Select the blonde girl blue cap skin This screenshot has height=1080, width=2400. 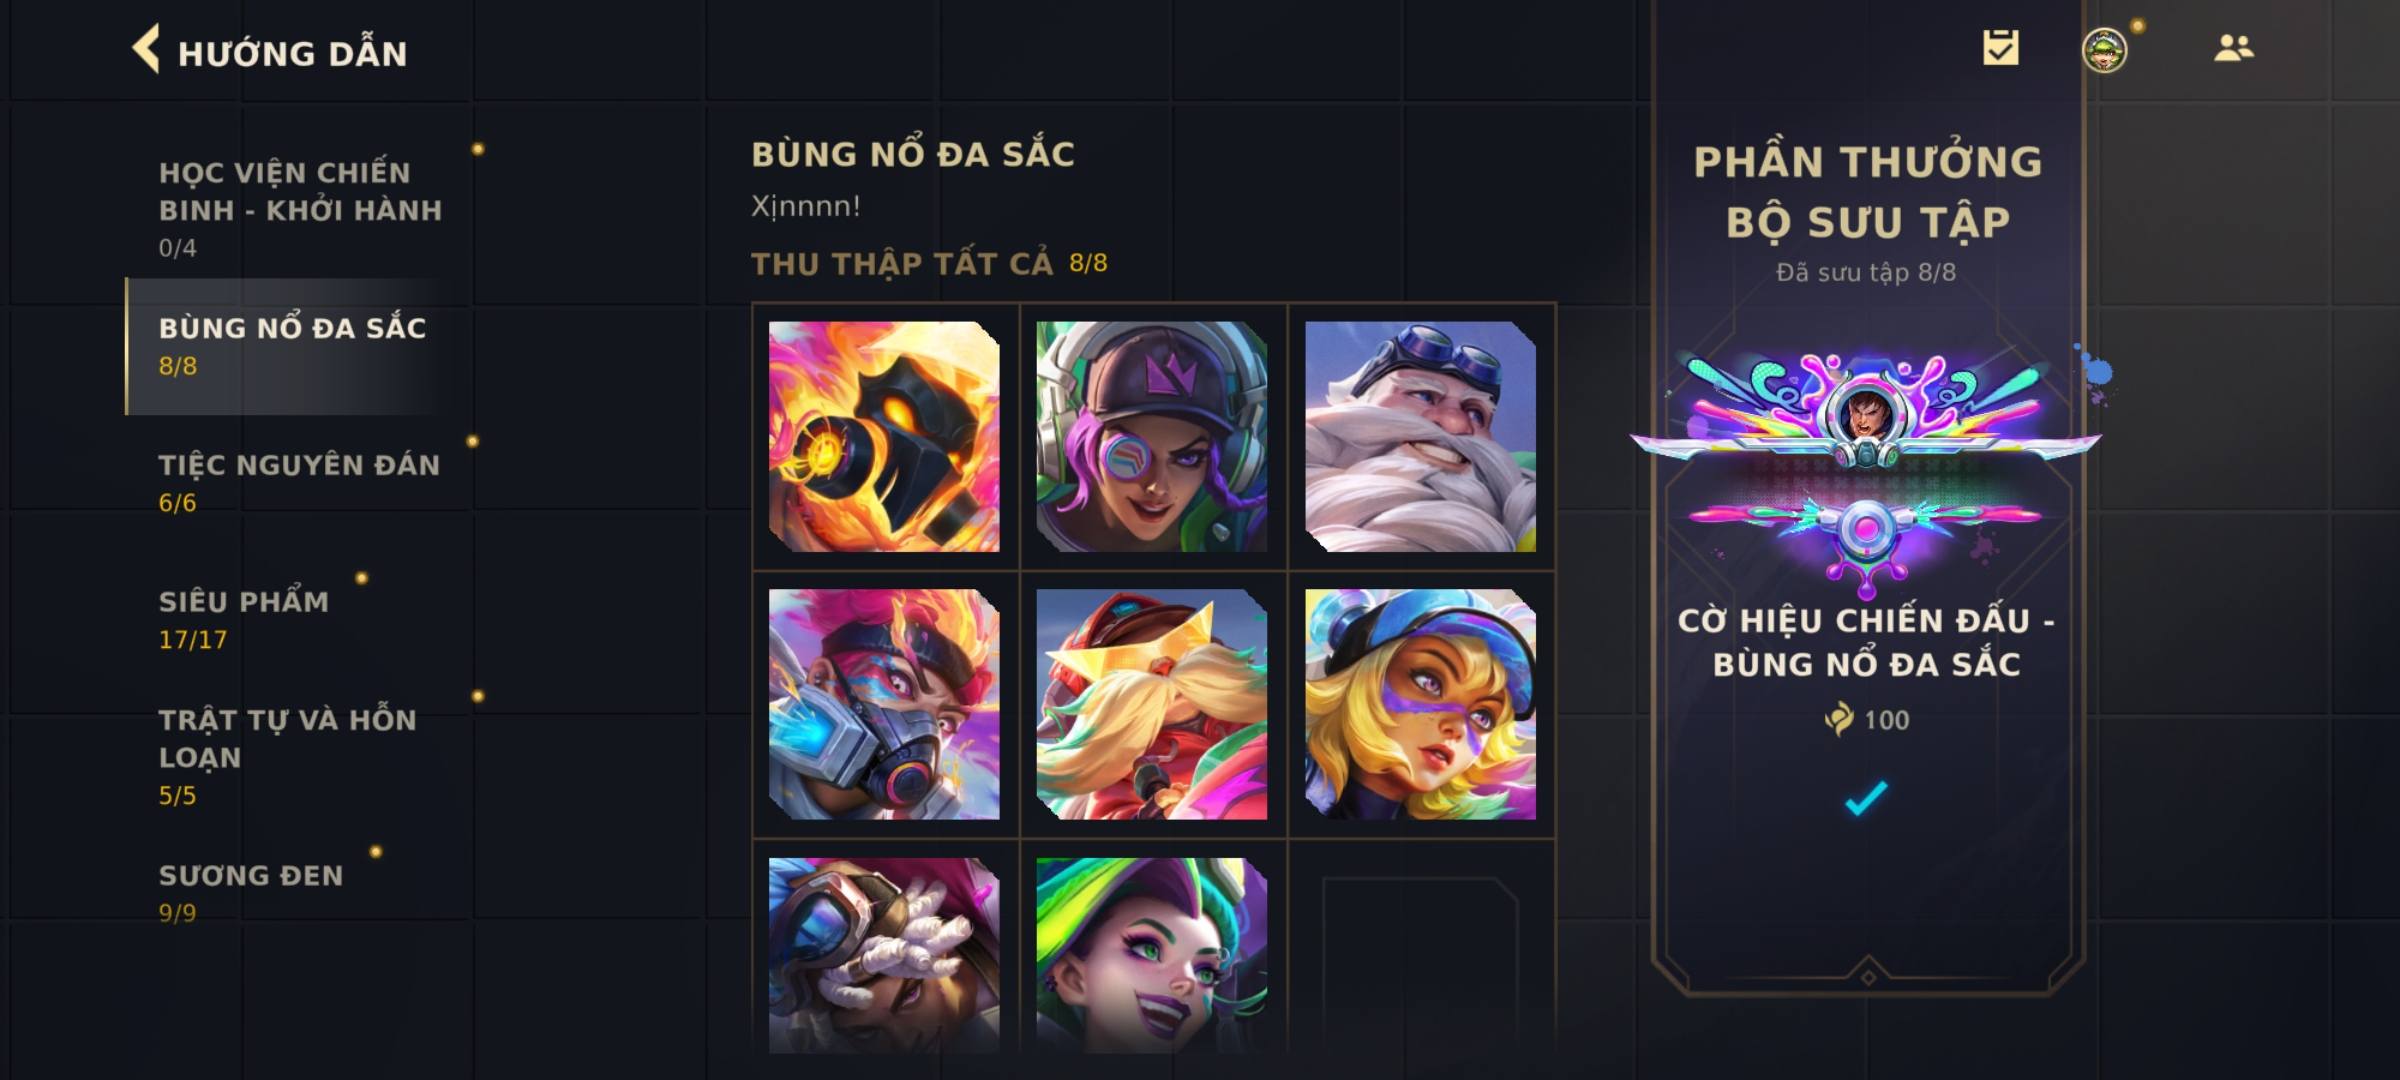click(x=1420, y=704)
